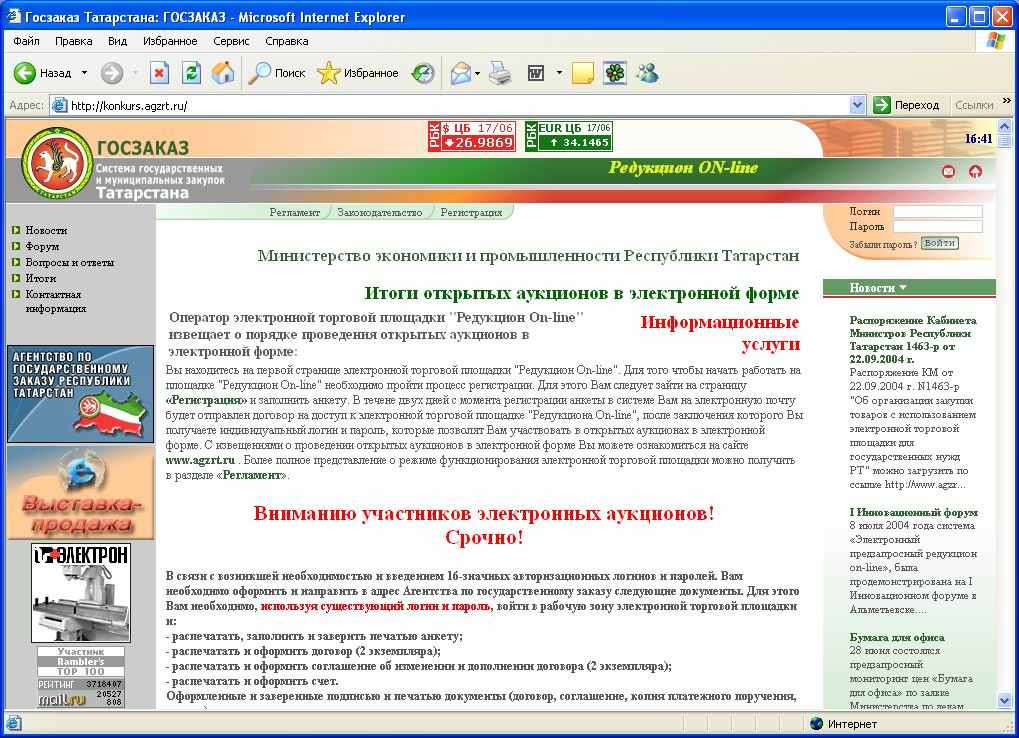The height and width of the screenshot is (738, 1019).
Task: Open the Справка menu
Action: click(287, 41)
